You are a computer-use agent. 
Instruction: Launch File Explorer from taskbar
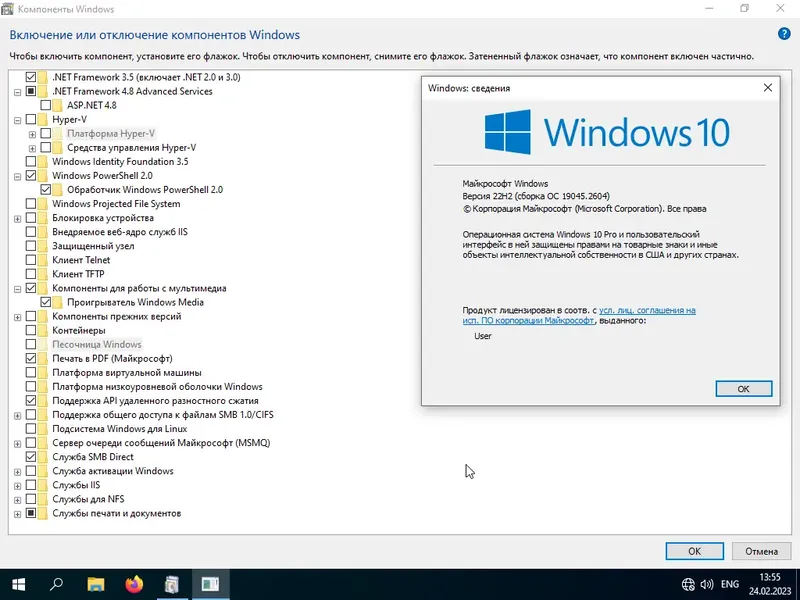pyautogui.click(x=95, y=584)
